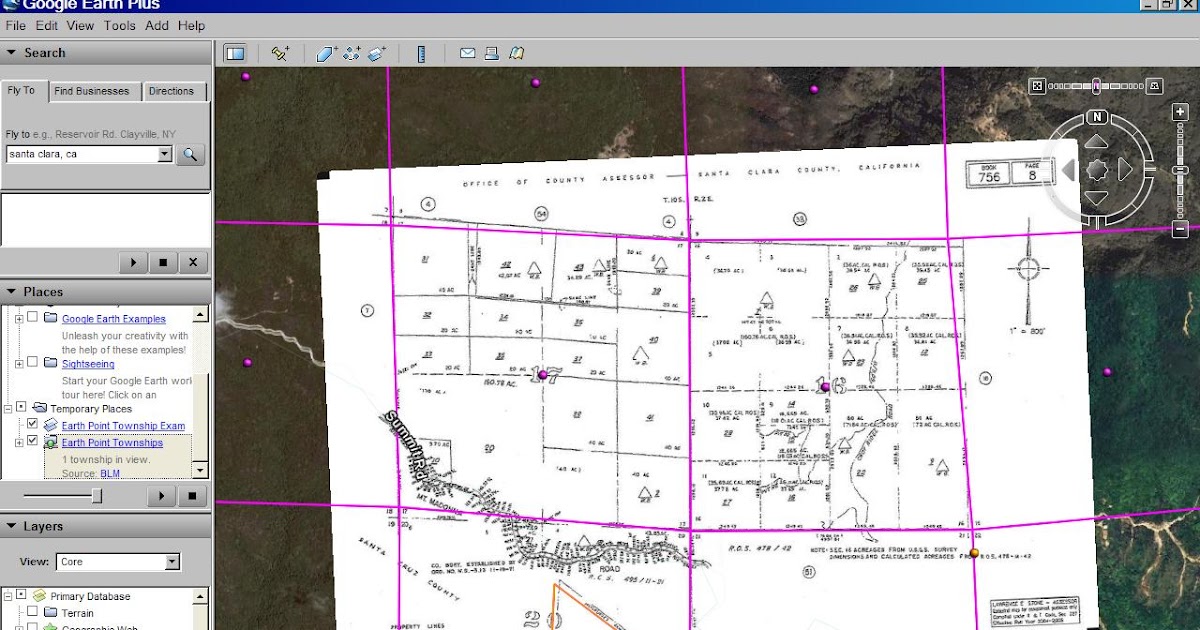Screen dimensions: 1200x630
Task: Play the tour in Places panel
Action: point(161,496)
